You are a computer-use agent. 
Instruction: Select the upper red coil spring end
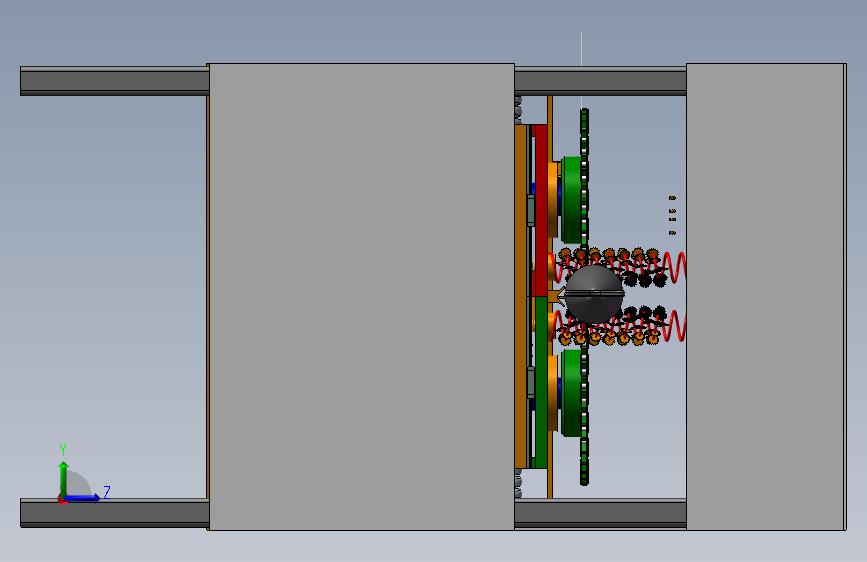[x=675, y=267]
